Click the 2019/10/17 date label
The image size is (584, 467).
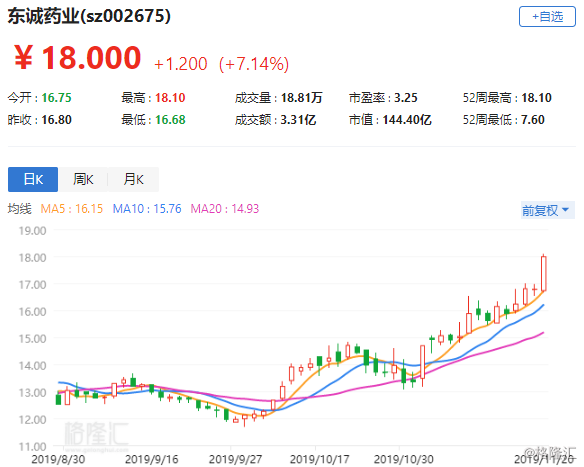pos(320,460)
